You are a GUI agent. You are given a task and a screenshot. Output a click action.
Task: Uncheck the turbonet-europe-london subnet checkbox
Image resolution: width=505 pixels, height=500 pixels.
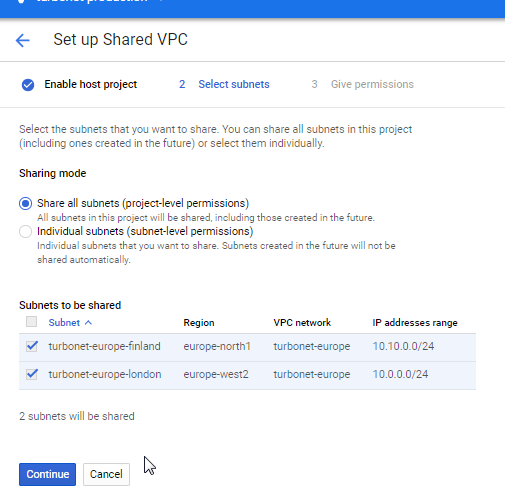[x=32, y=374]
